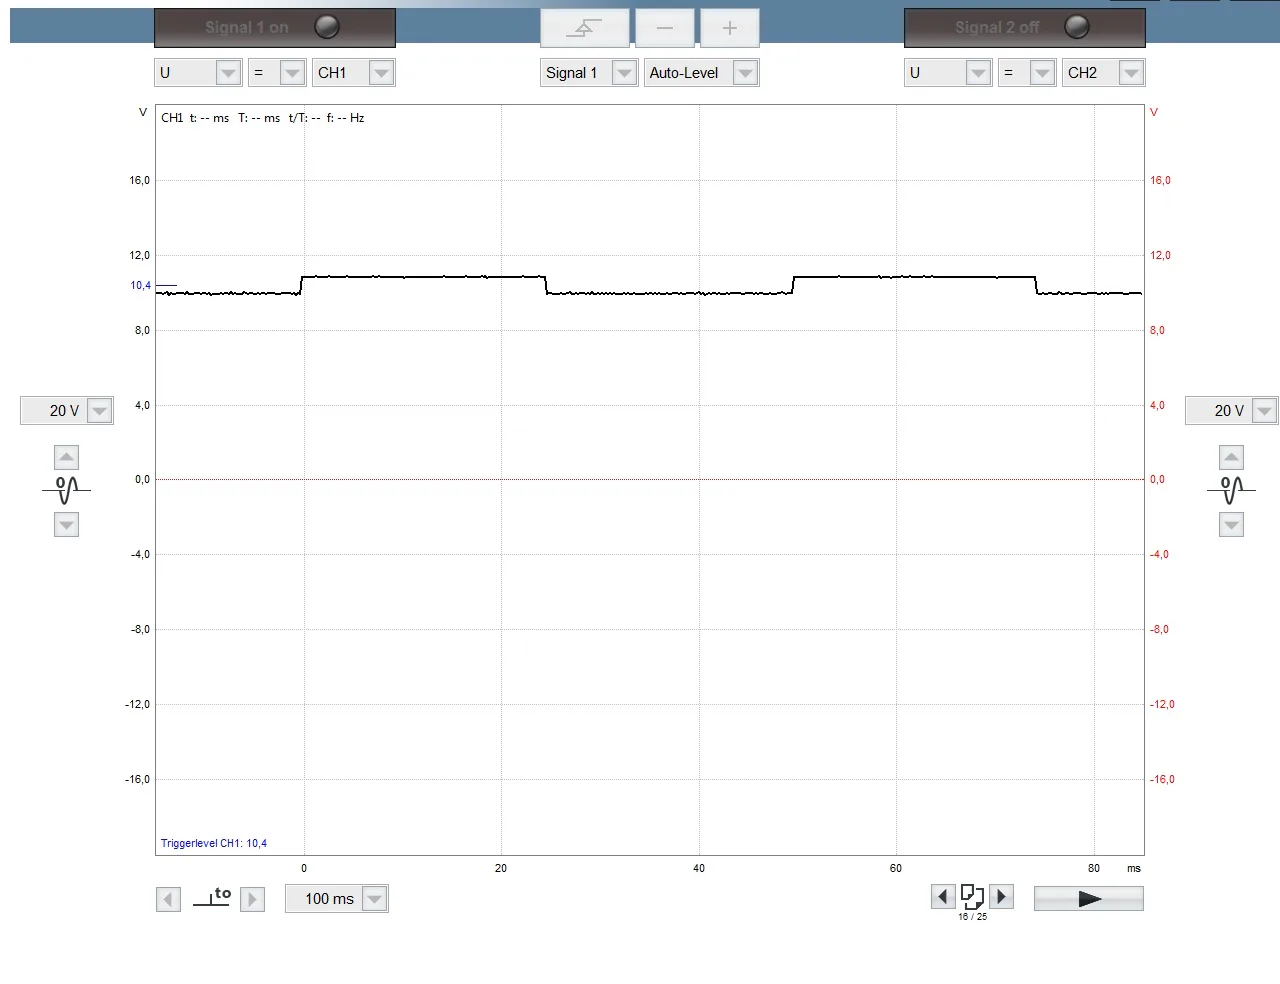
Task: Click the channel 1 zero-line offset icon
Action: coord(66,490)
